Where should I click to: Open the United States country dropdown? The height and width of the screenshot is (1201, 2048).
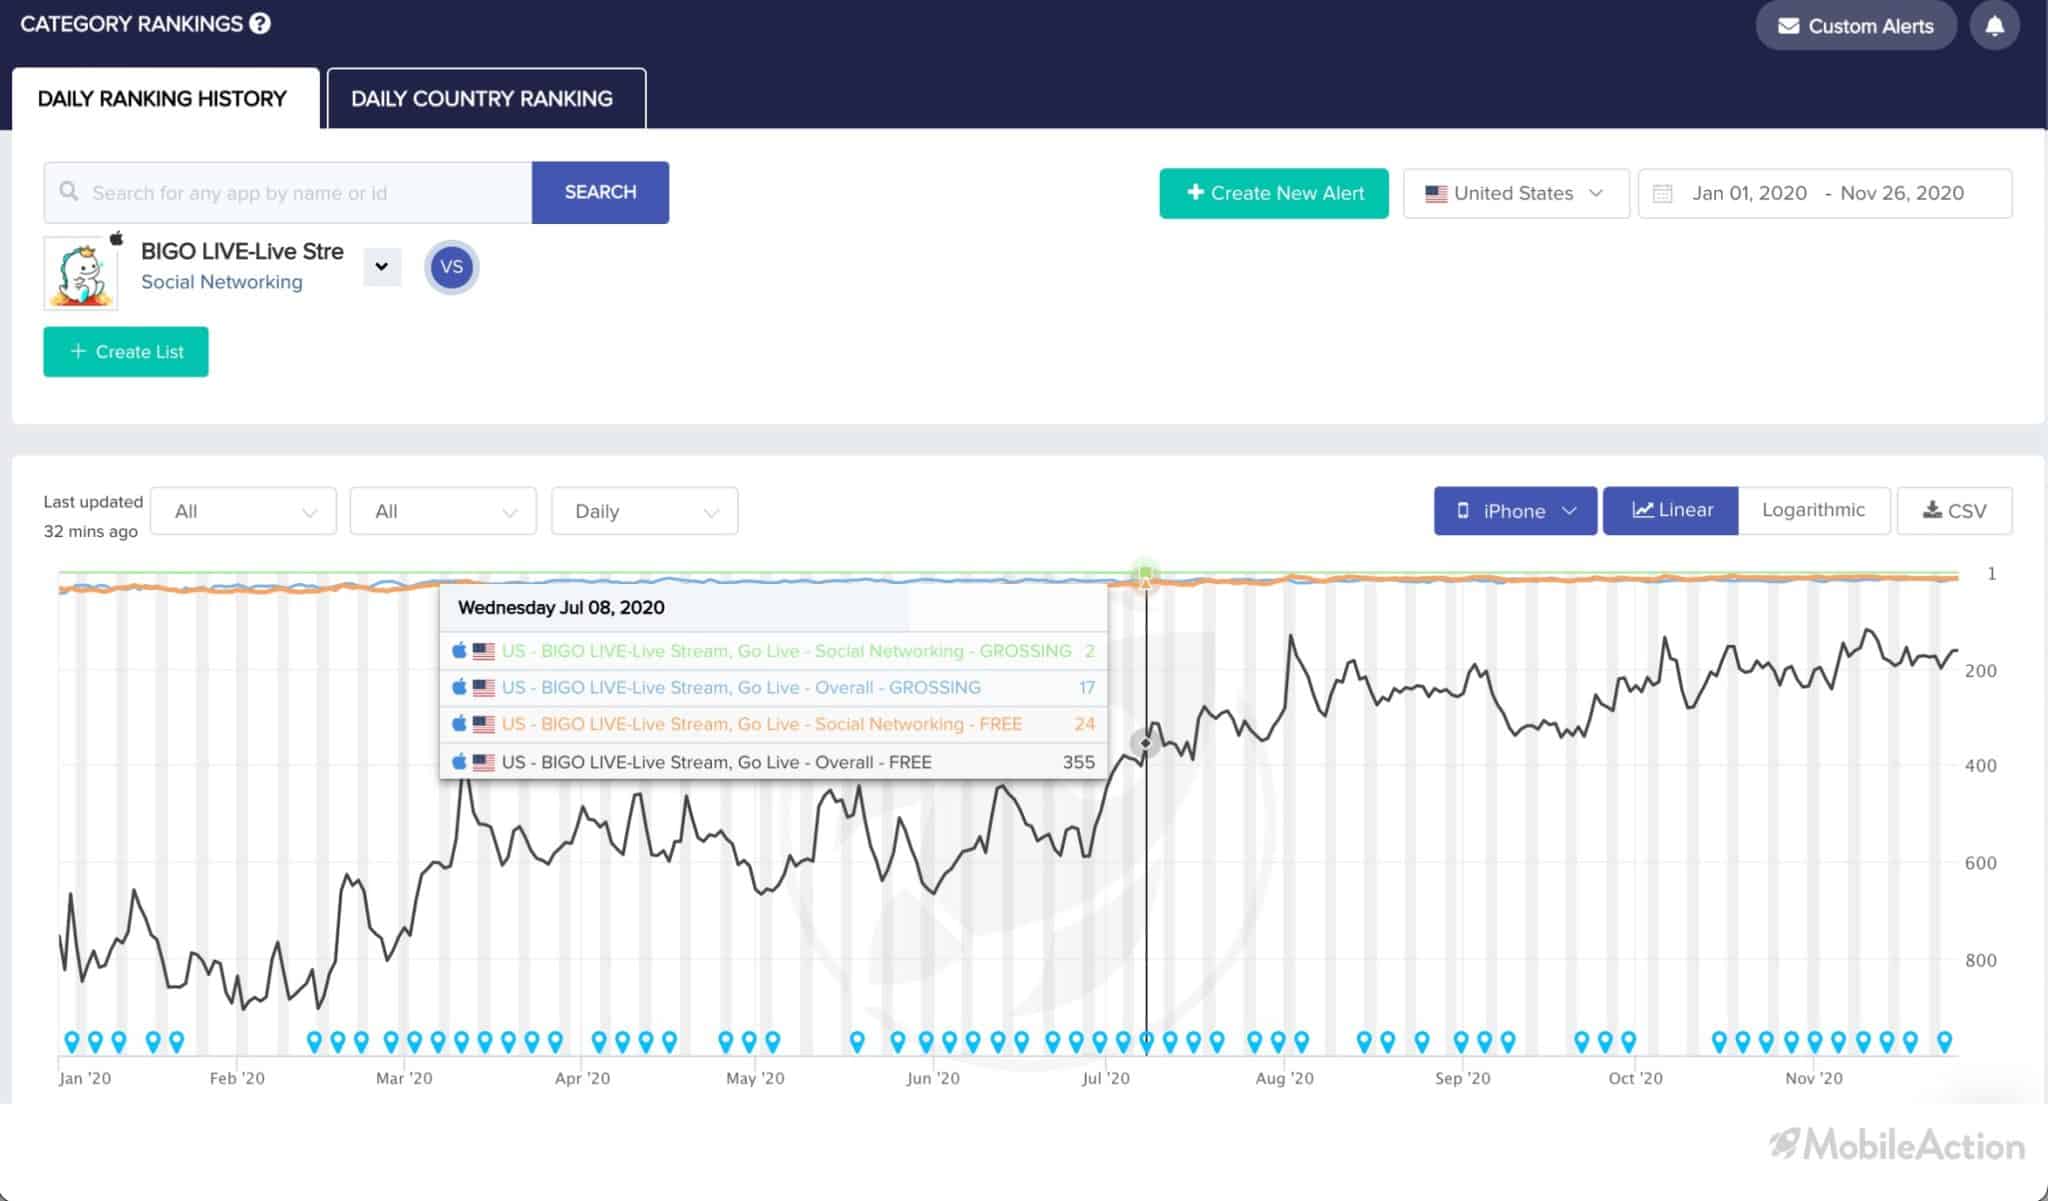pyautogui.click(x=1515, y=193)
